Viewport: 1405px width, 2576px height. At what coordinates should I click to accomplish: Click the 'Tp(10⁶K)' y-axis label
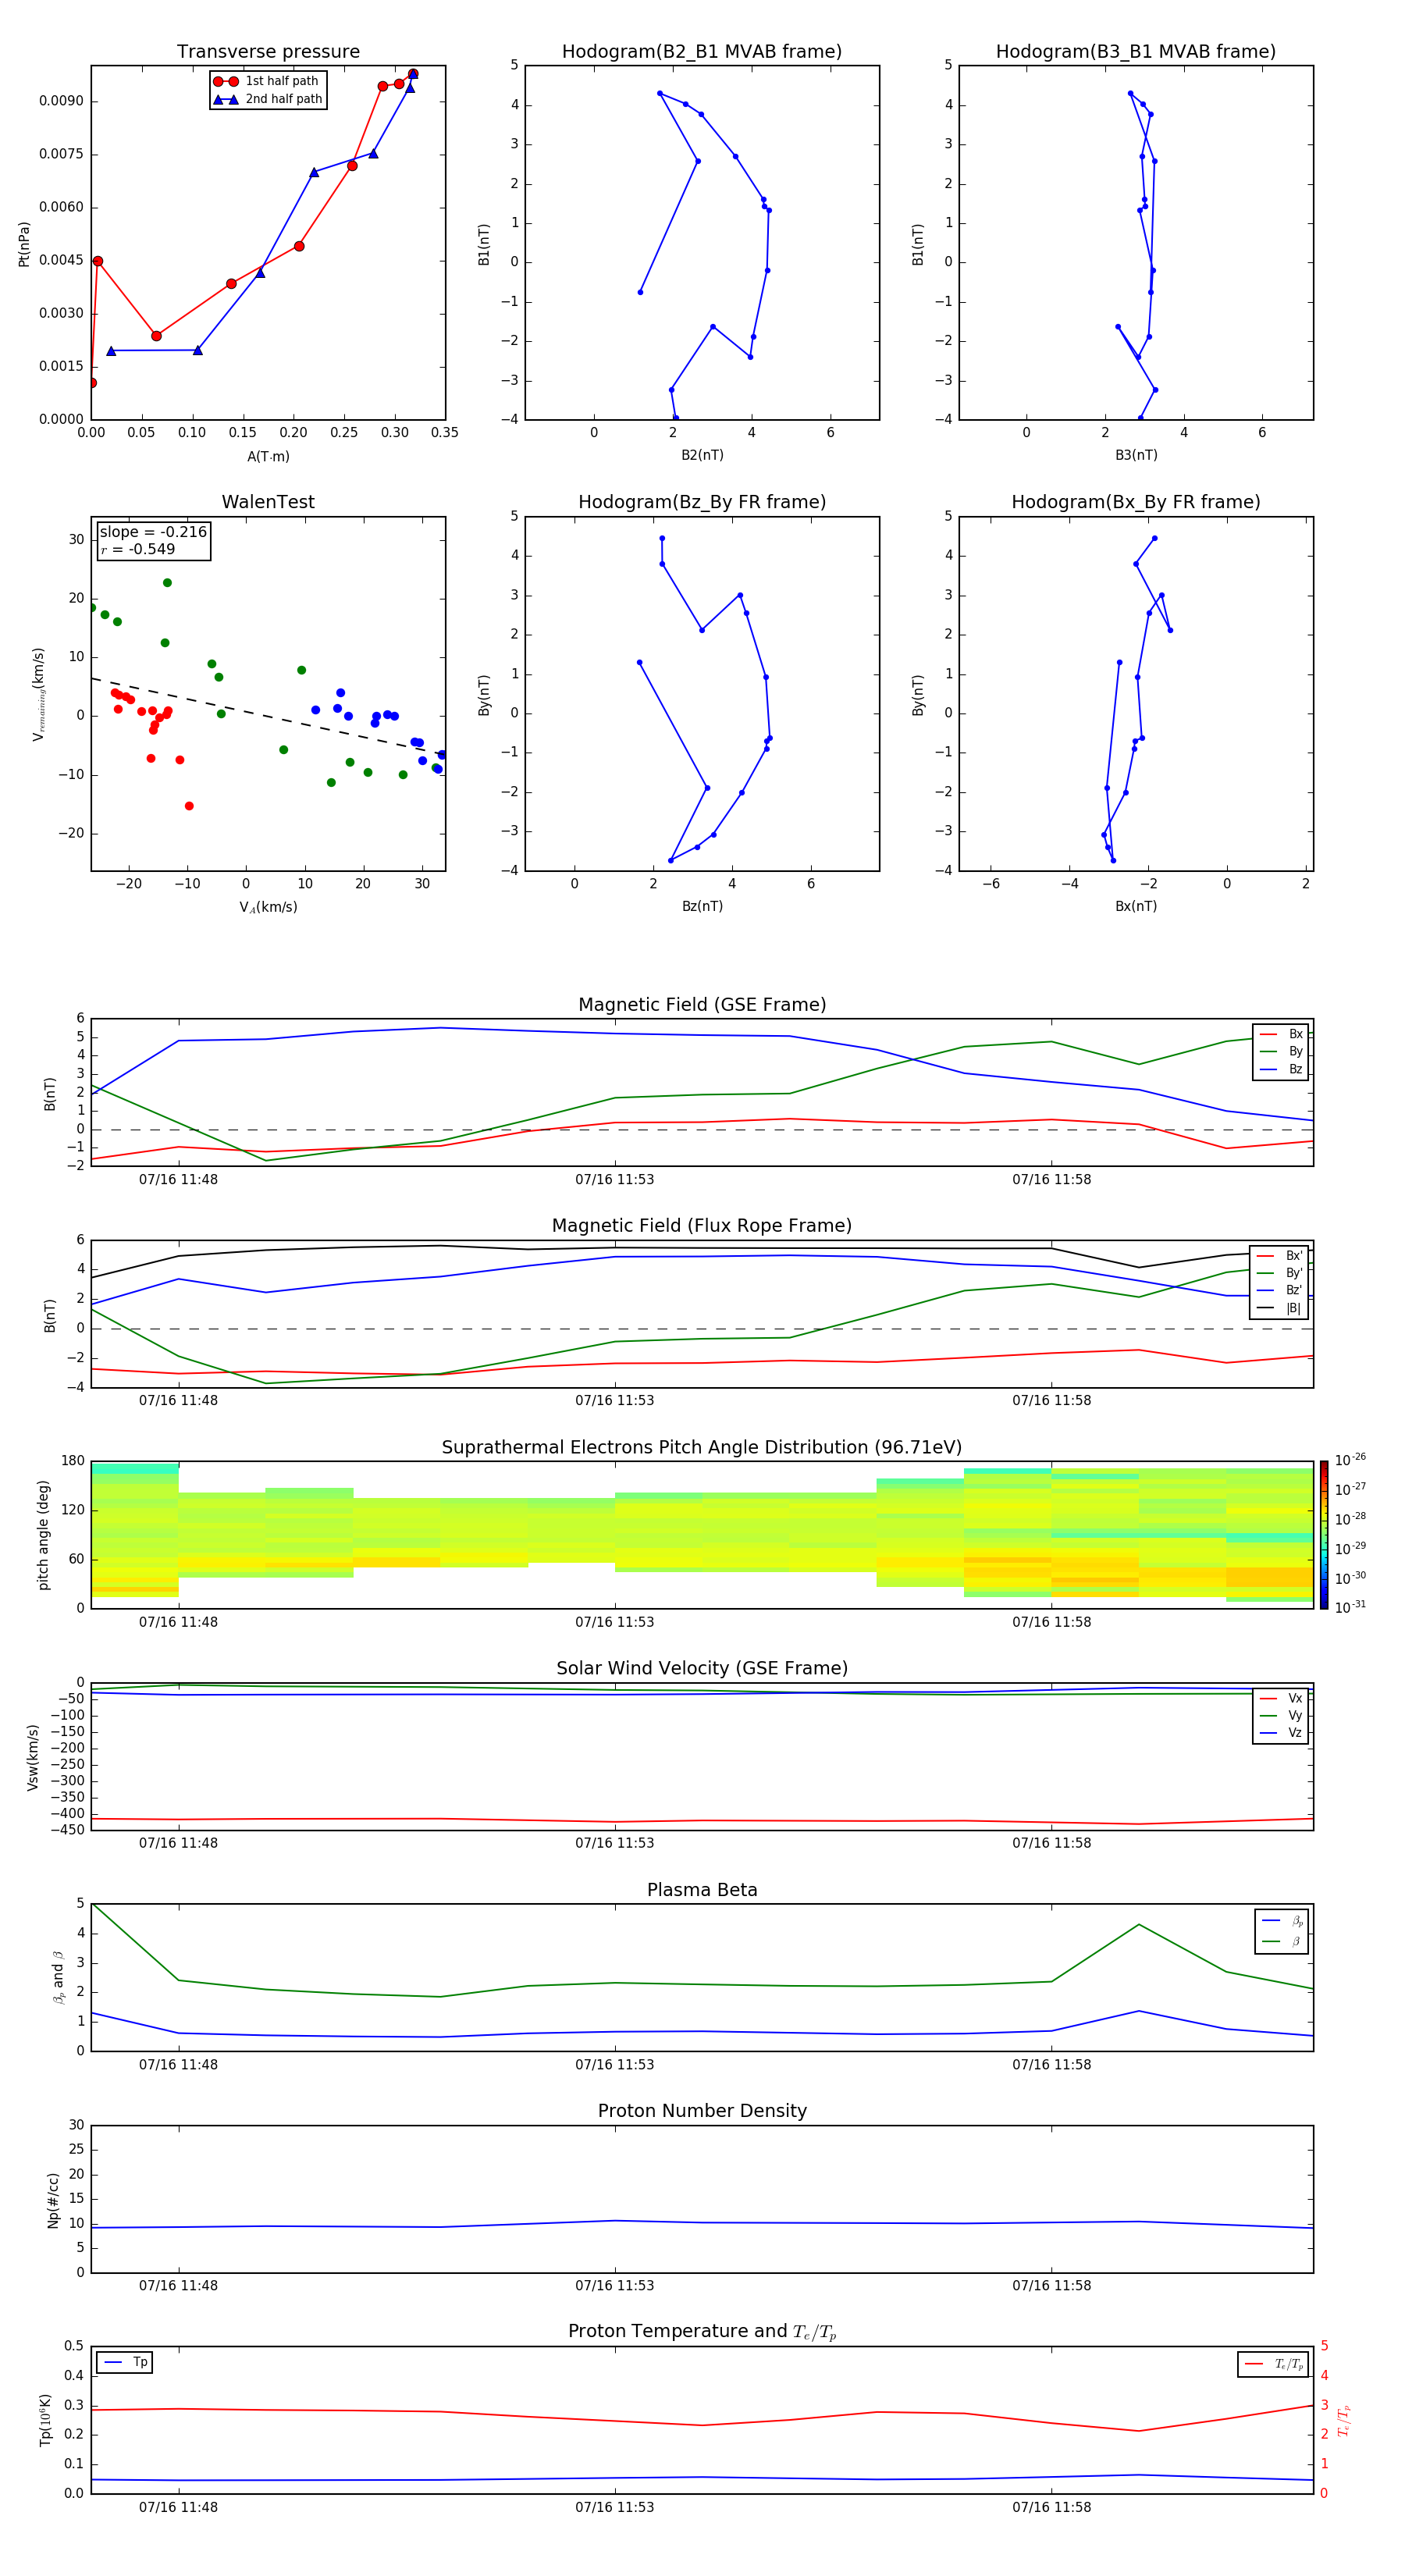tap(45, 2420)
